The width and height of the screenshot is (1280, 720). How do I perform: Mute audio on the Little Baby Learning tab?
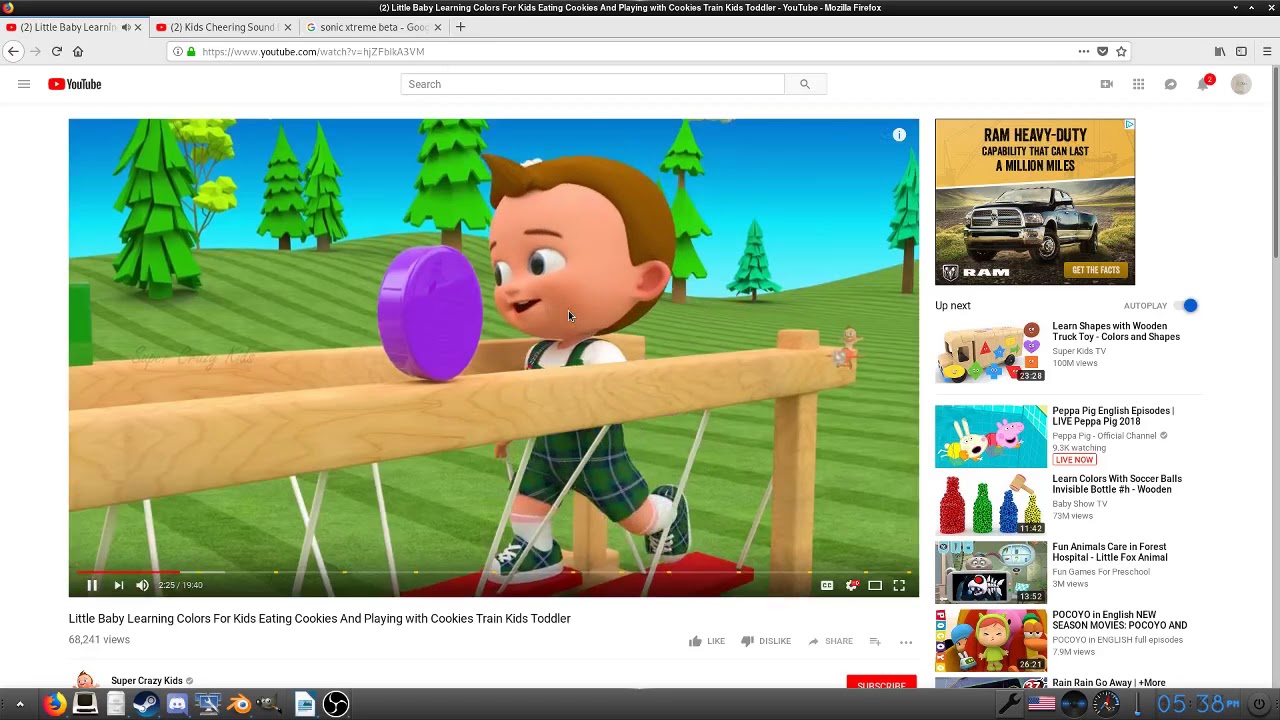click(x=125, y=27)
